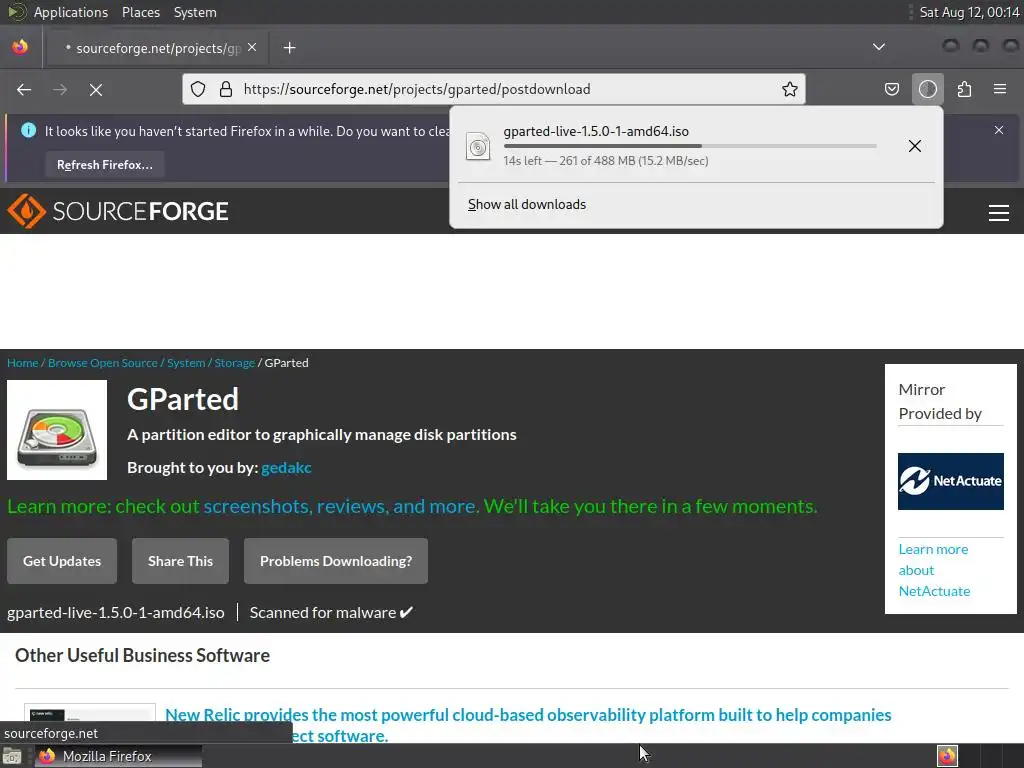Open Learn more about NetActuate link
The image size is (1024, 768).
click(934, 570)
